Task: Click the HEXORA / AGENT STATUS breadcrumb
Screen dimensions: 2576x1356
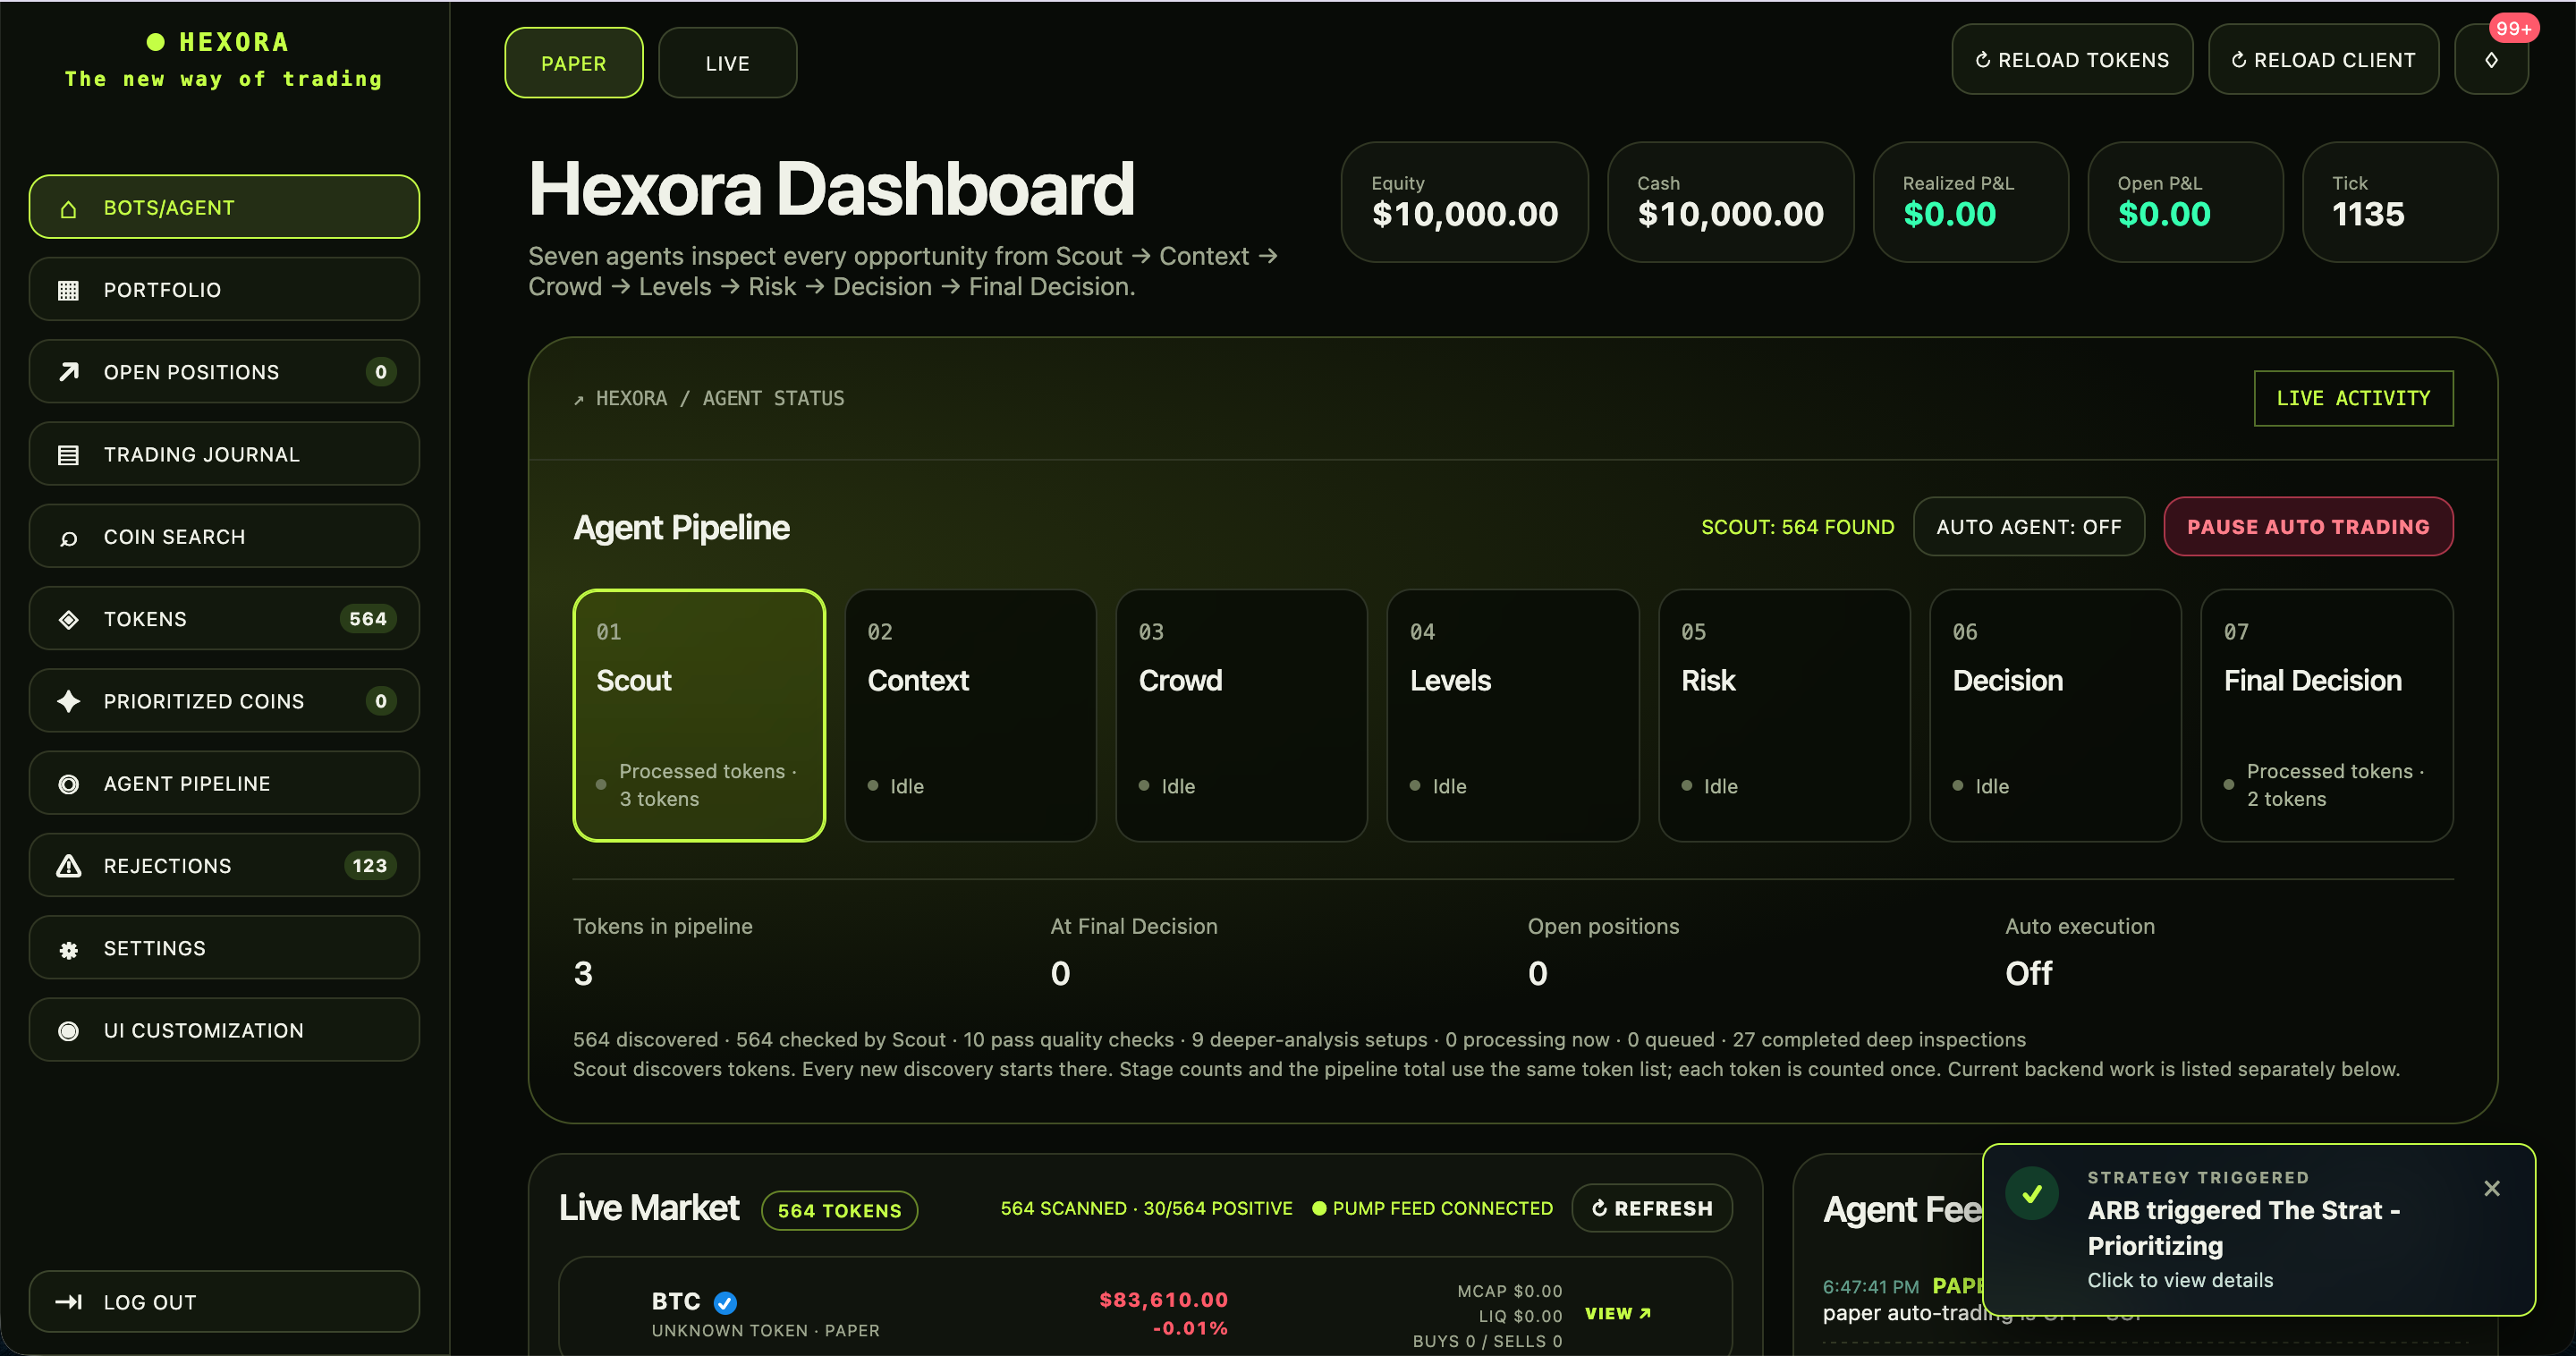Action: pos(709,398)
